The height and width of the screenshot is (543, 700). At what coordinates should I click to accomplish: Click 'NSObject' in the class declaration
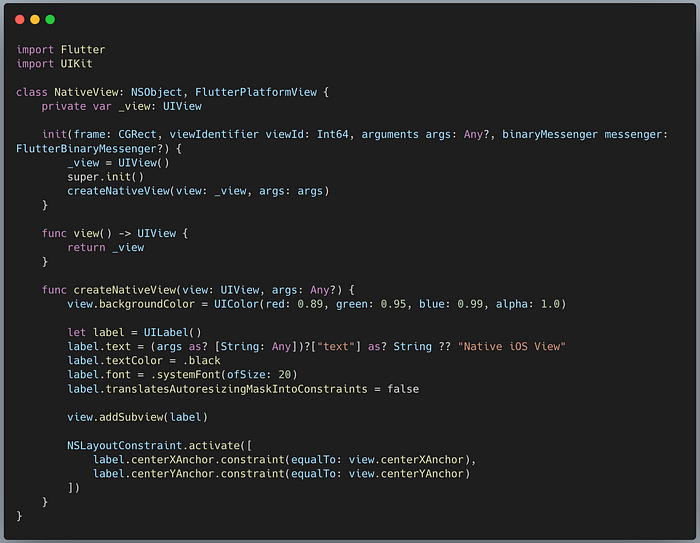pyautogui.click(x=156, y=92)
